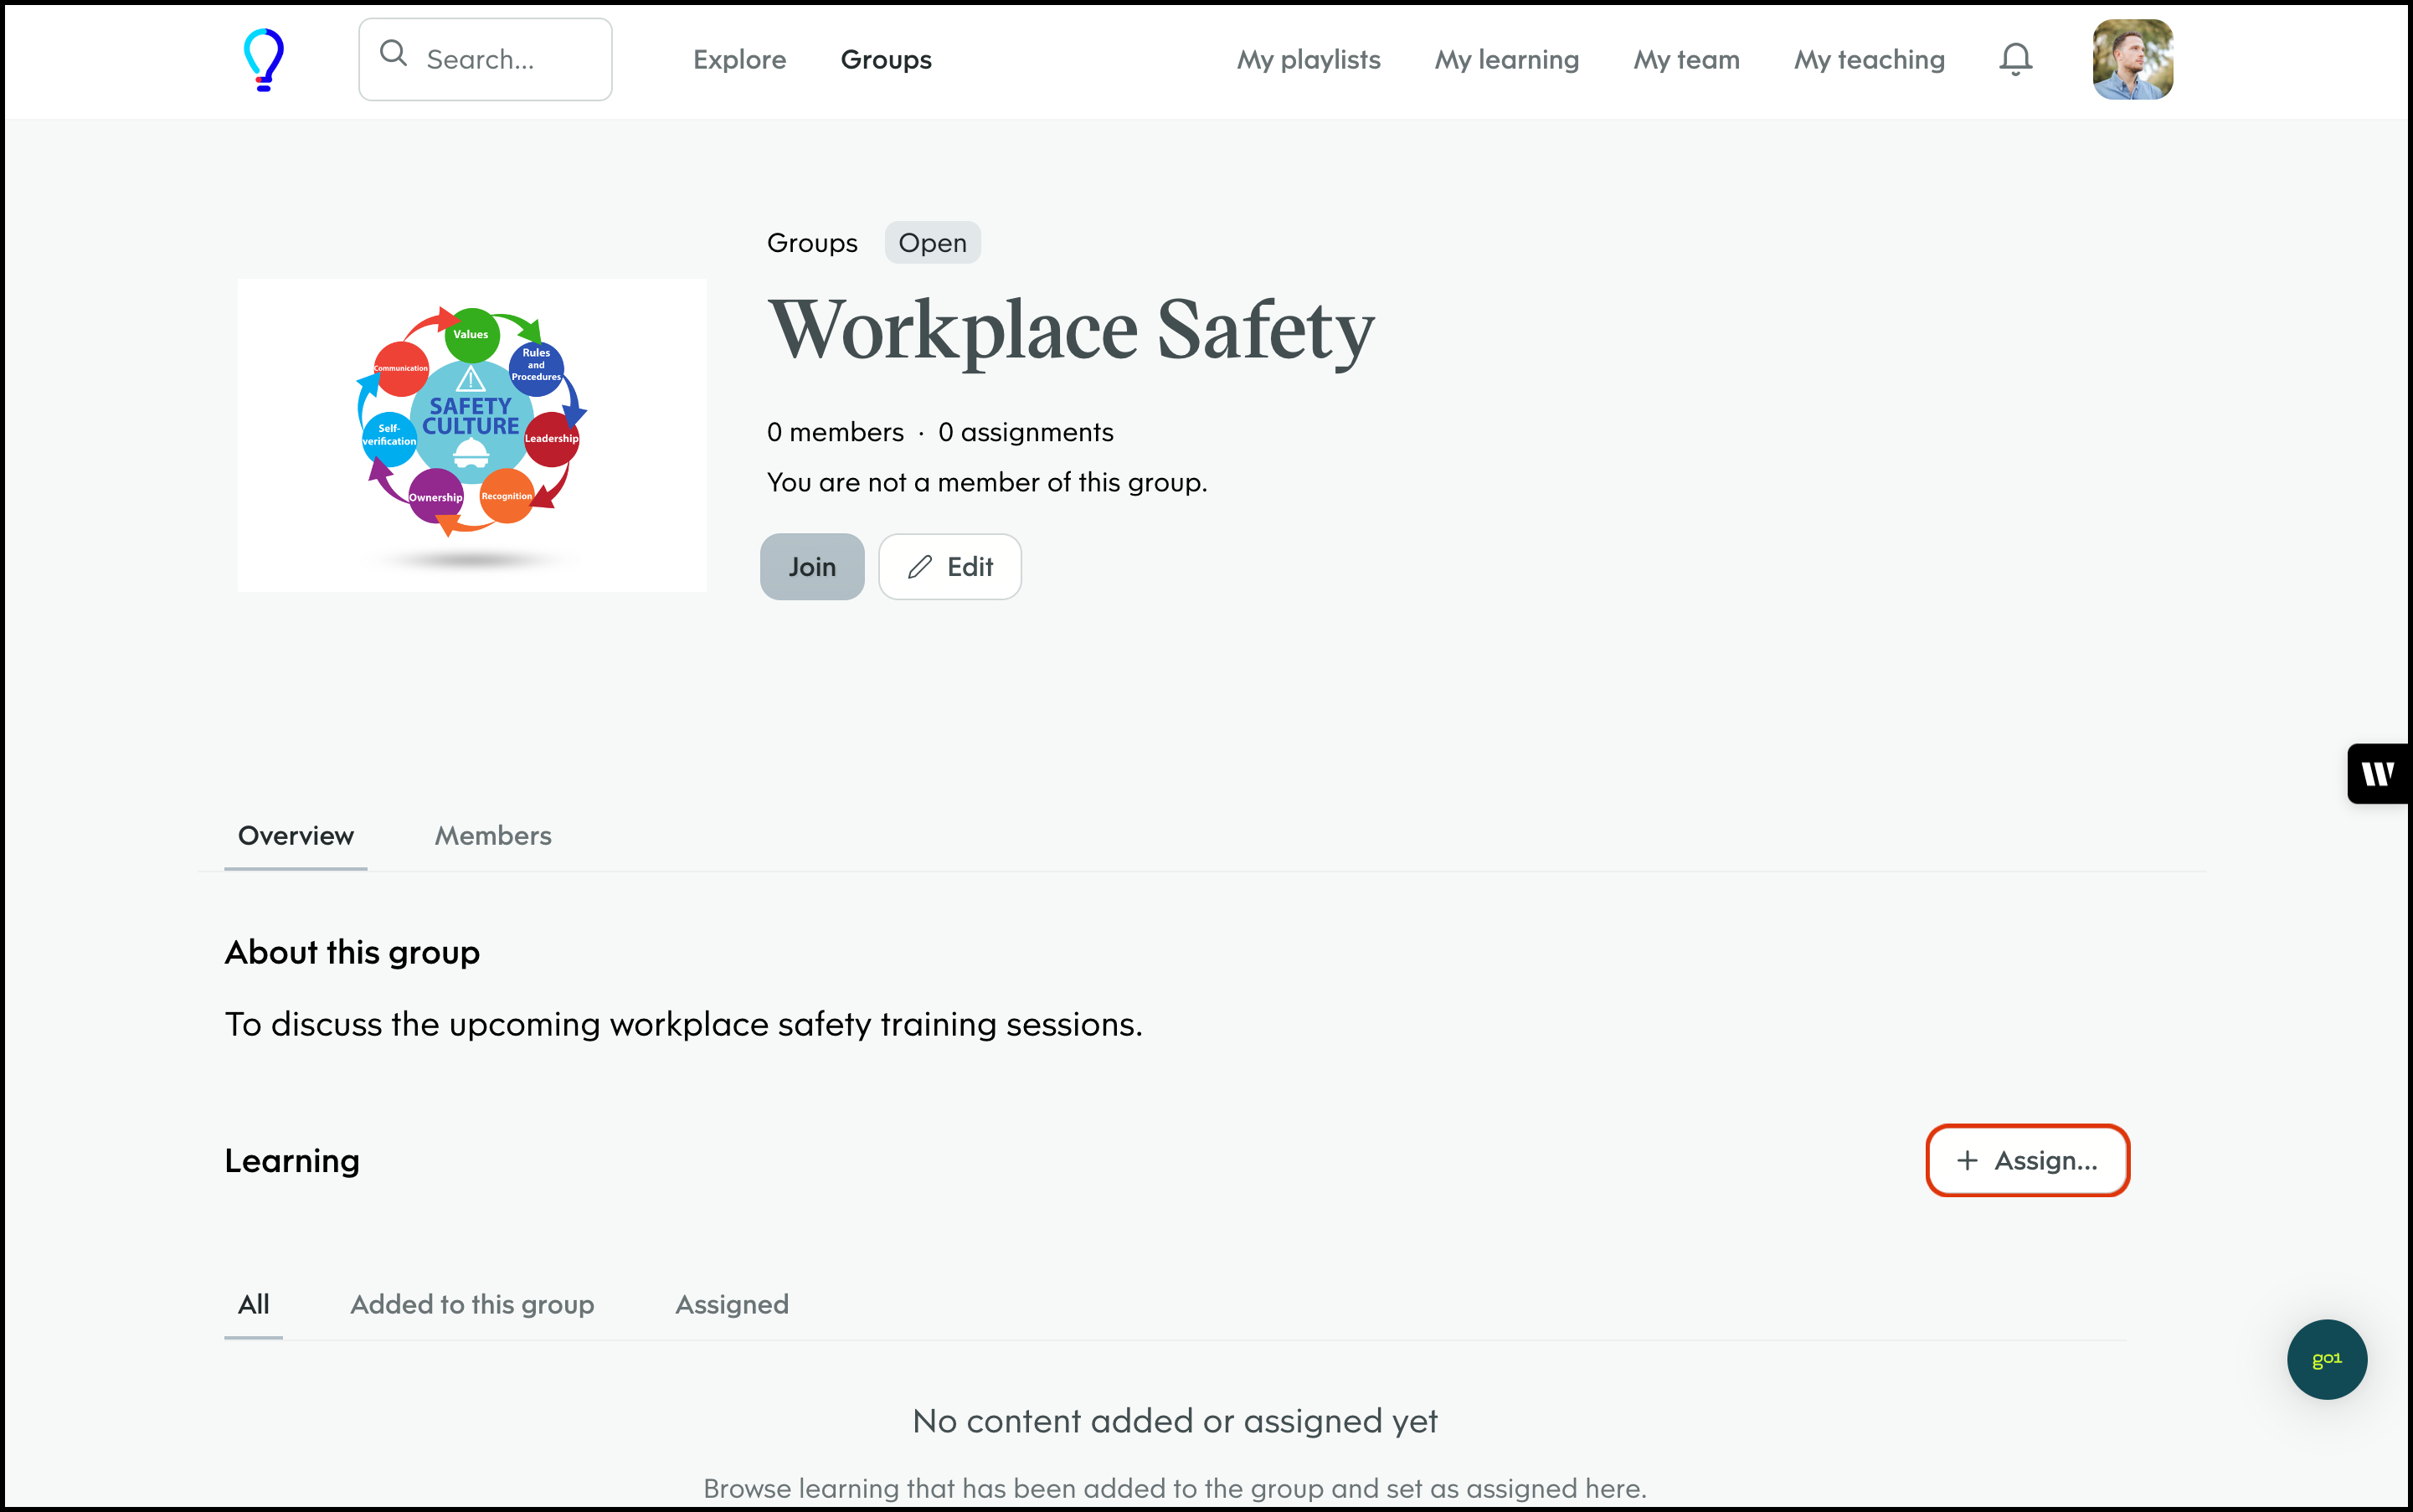Select the Added to this group tab

tap(472, 1304)
